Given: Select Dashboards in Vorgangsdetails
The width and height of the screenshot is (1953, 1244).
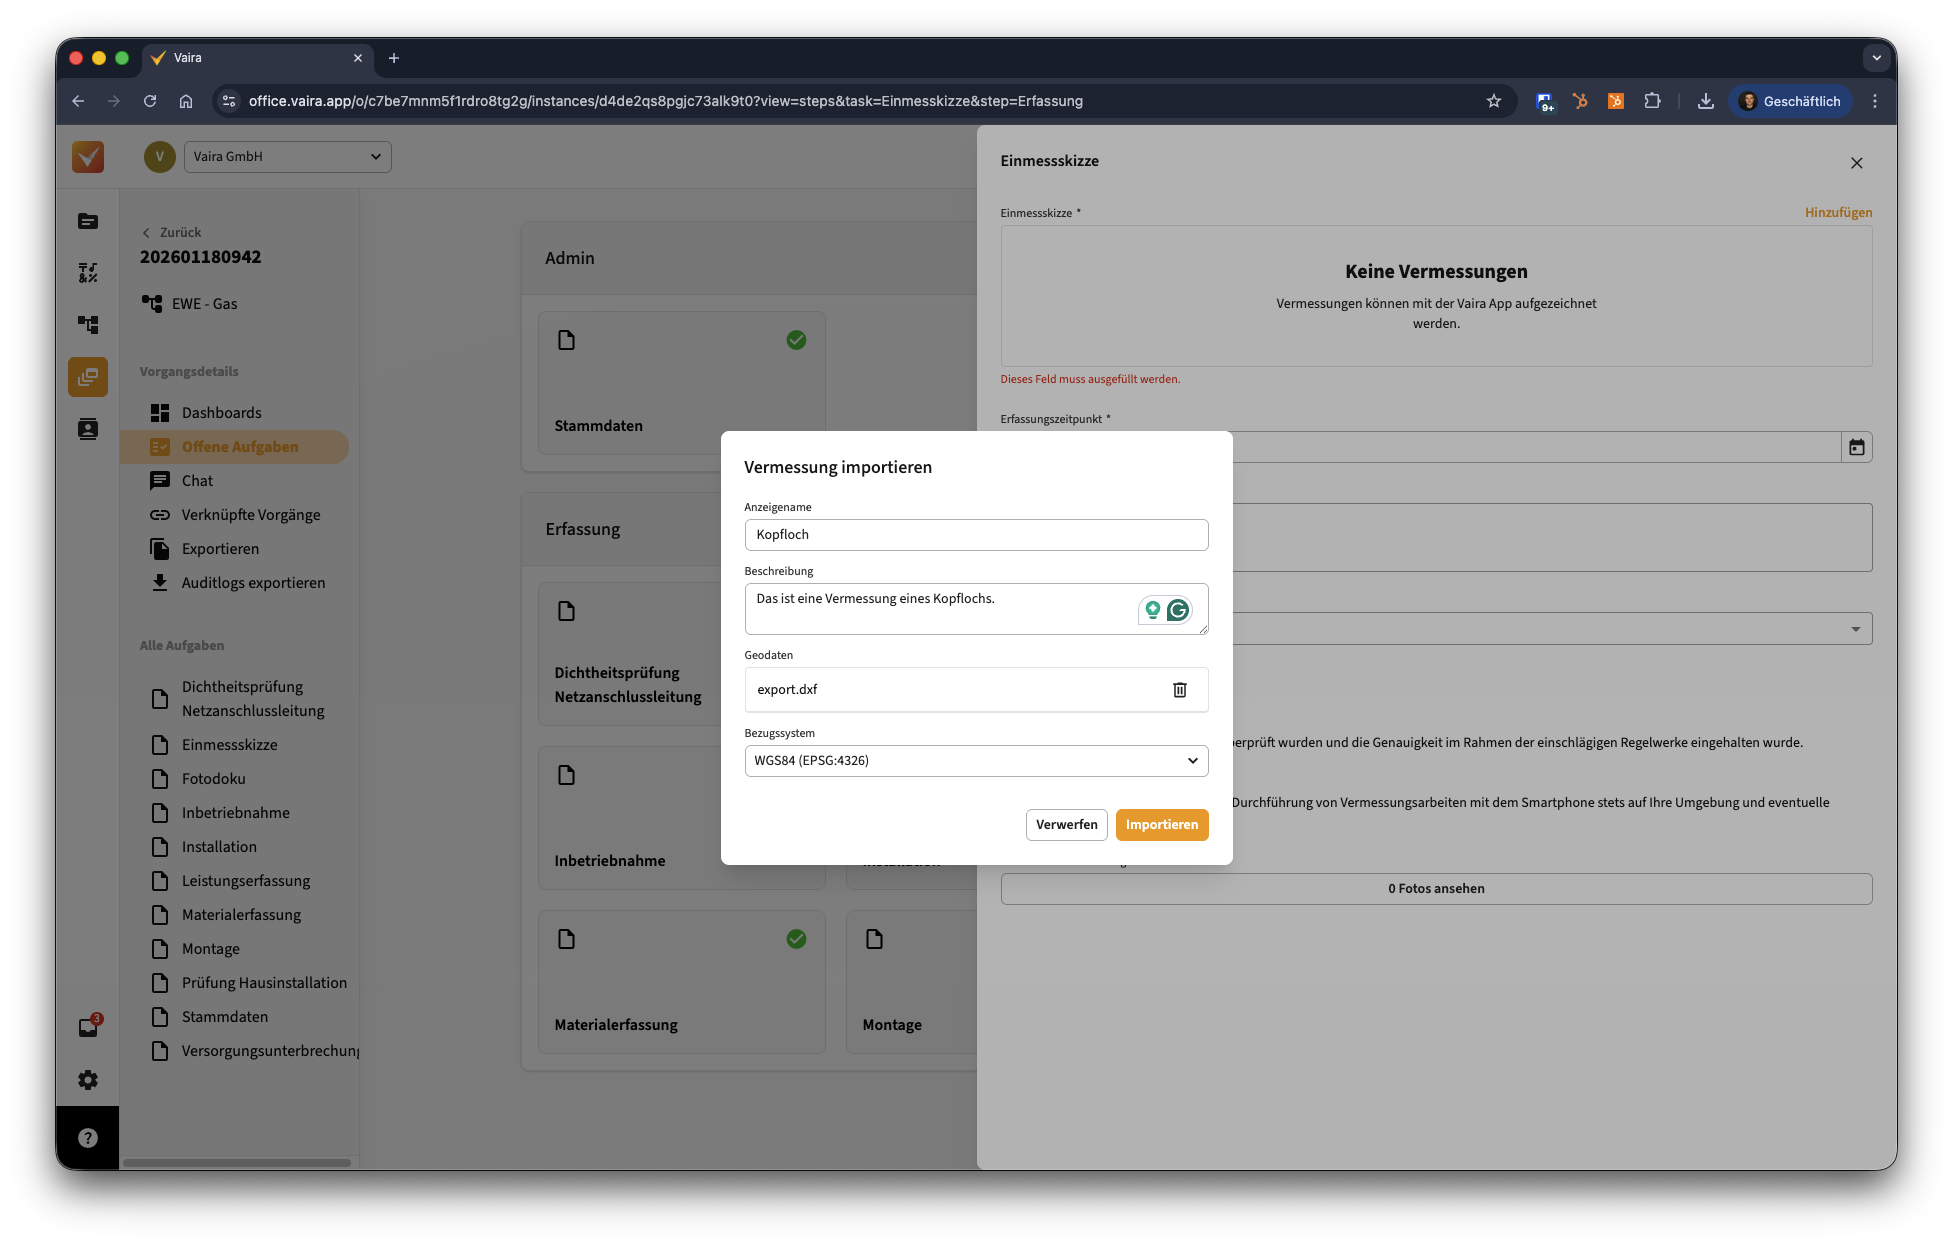Looking at the screenshot, I should click(x=221, y=413).
